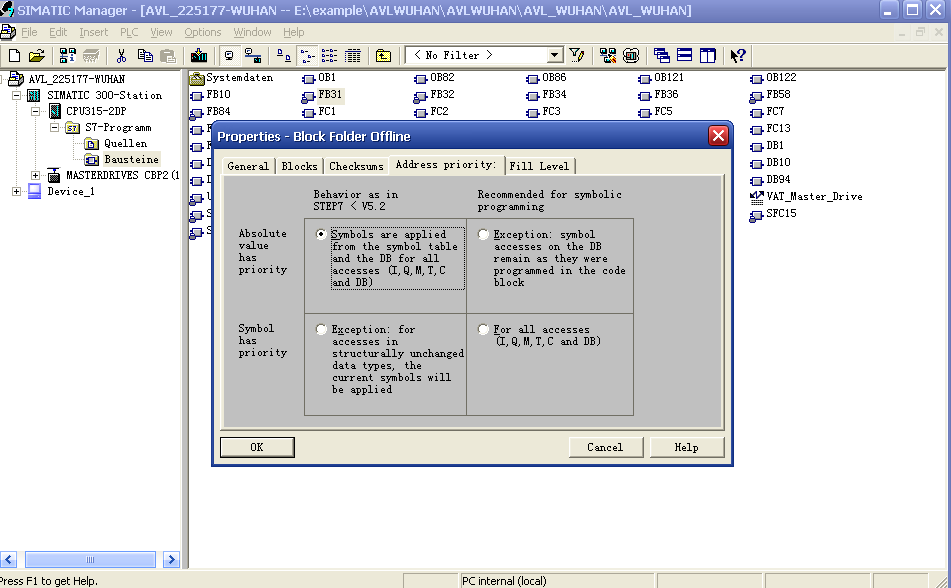Click the Configure Network toolbar icon
The width and height of the screenshot is (951, 588).
pyautogui.click(x=608, y=56)
